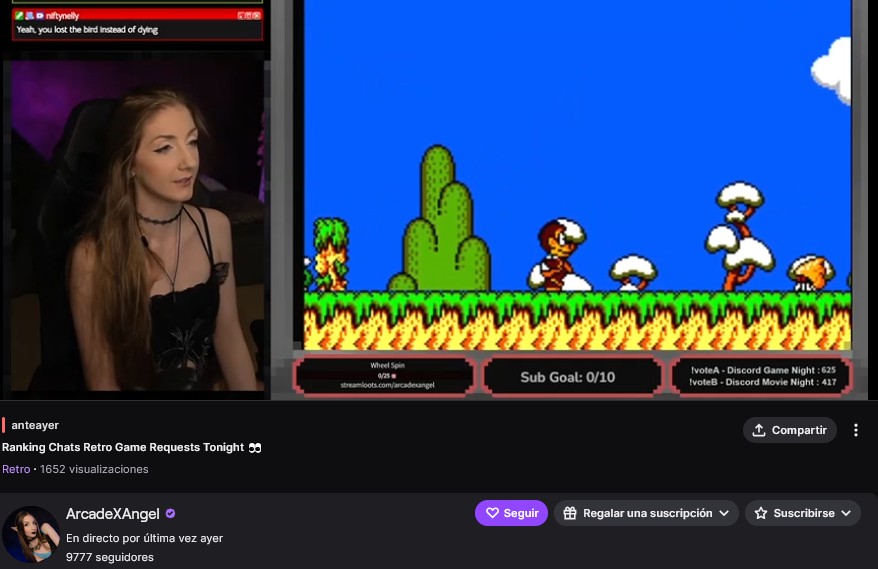Click the Compartir share button

point(790,430)
